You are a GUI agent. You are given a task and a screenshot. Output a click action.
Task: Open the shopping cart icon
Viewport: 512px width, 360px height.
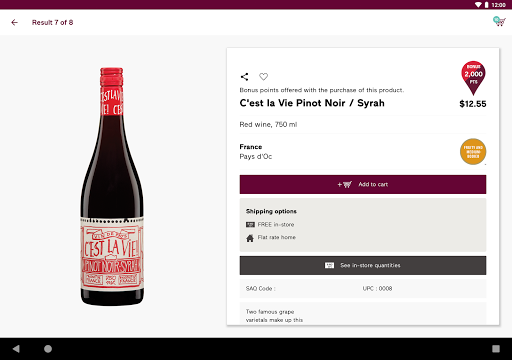[499, 22]
